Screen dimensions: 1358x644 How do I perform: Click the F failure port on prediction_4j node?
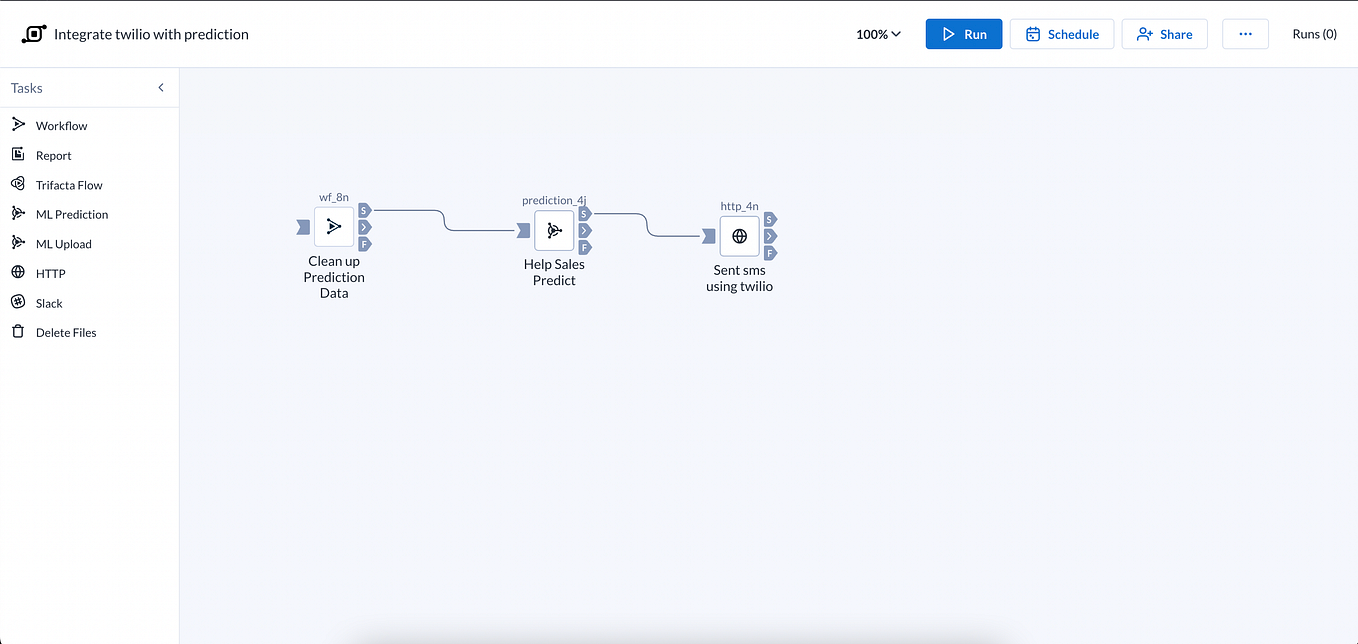[585, 246]
